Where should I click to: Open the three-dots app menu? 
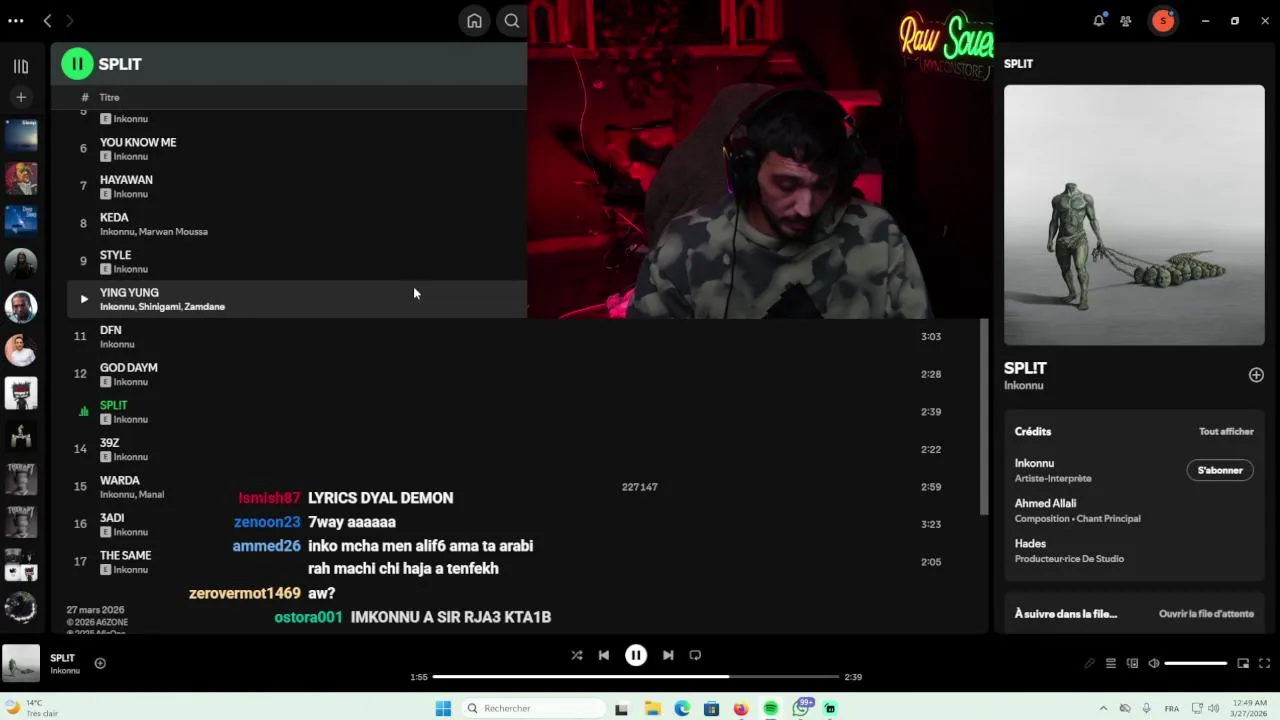[x=15, y=21]
